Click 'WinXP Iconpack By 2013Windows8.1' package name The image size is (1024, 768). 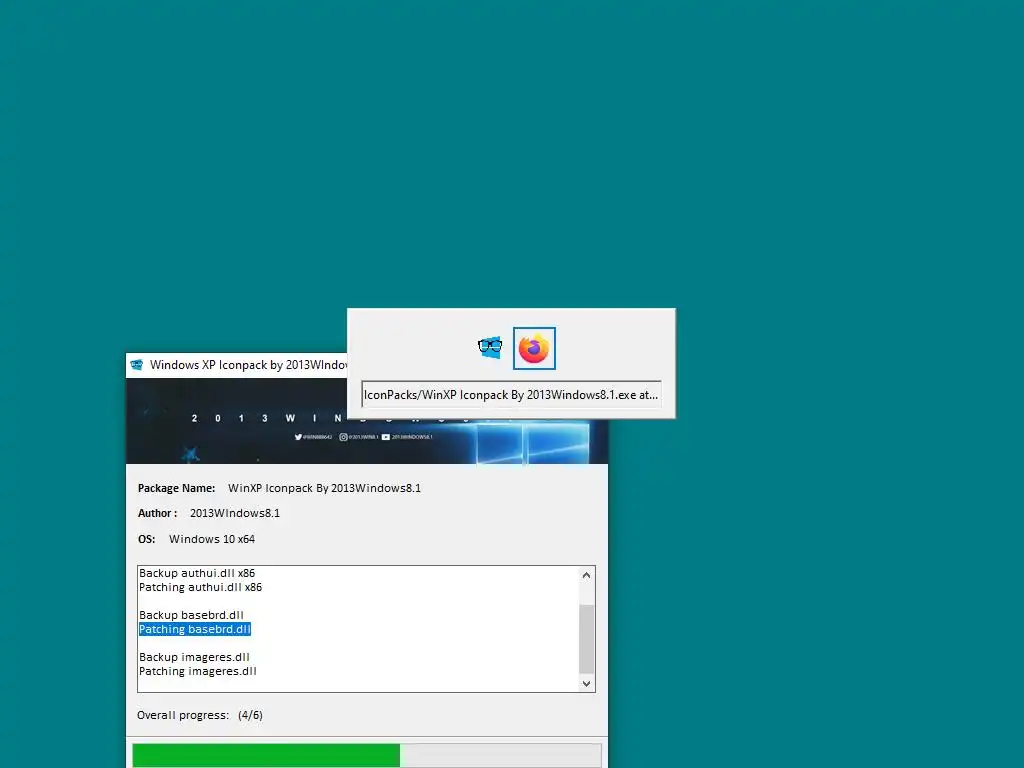coord(325,488)
